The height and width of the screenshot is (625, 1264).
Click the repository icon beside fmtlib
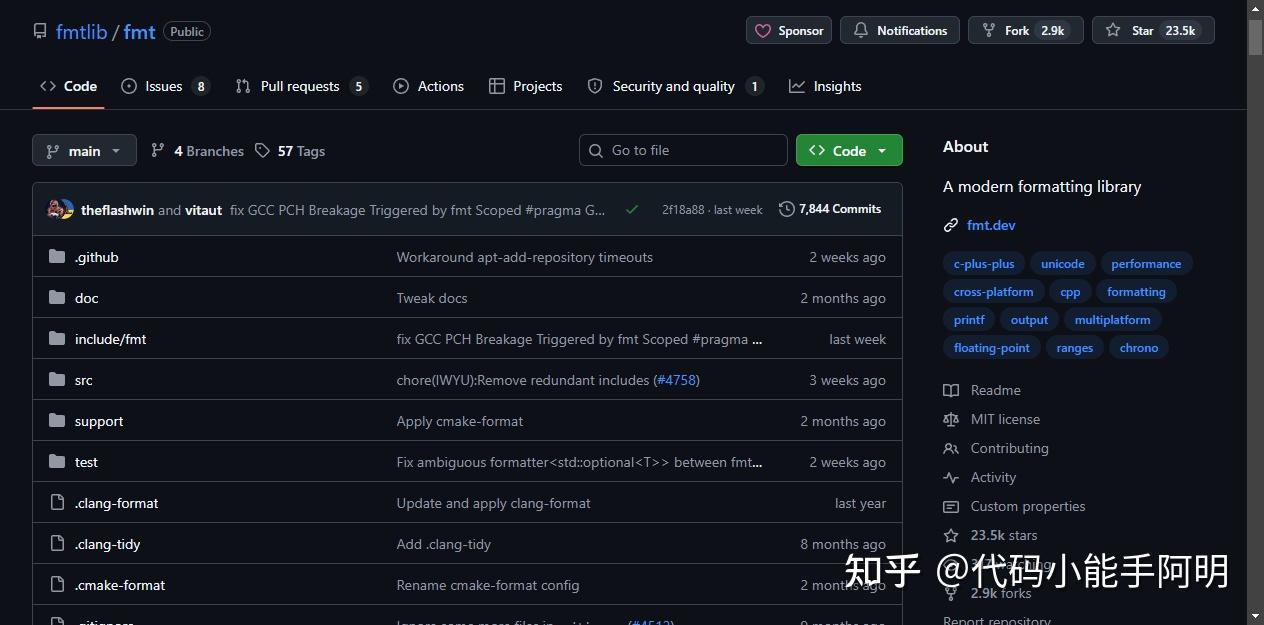pyautogui.click(x=40, y=31)
